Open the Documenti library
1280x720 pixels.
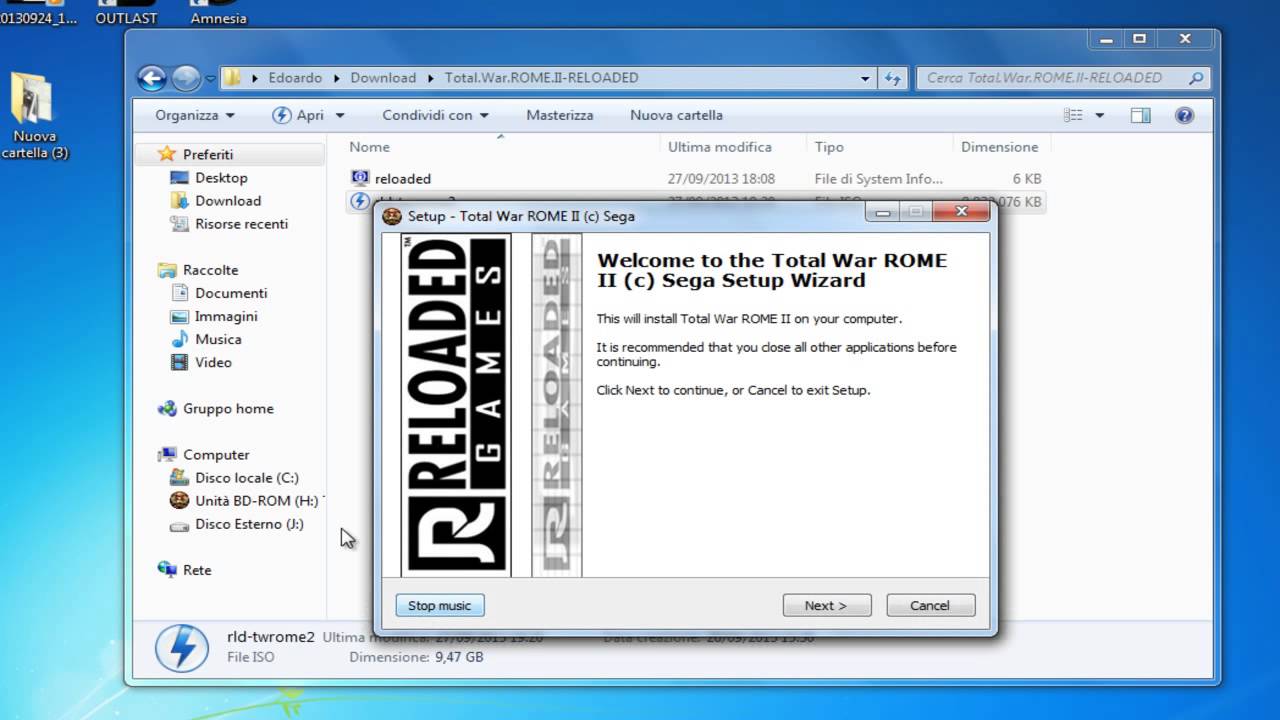coord(231,293)
